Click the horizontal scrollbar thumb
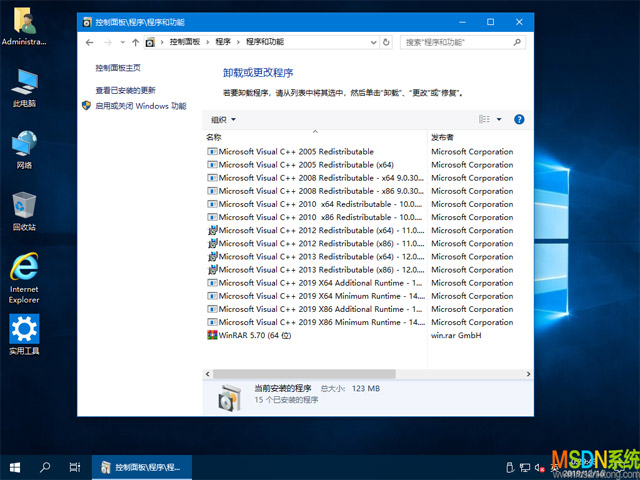Viewport: 640px width, 480px height. click(304, 374)
